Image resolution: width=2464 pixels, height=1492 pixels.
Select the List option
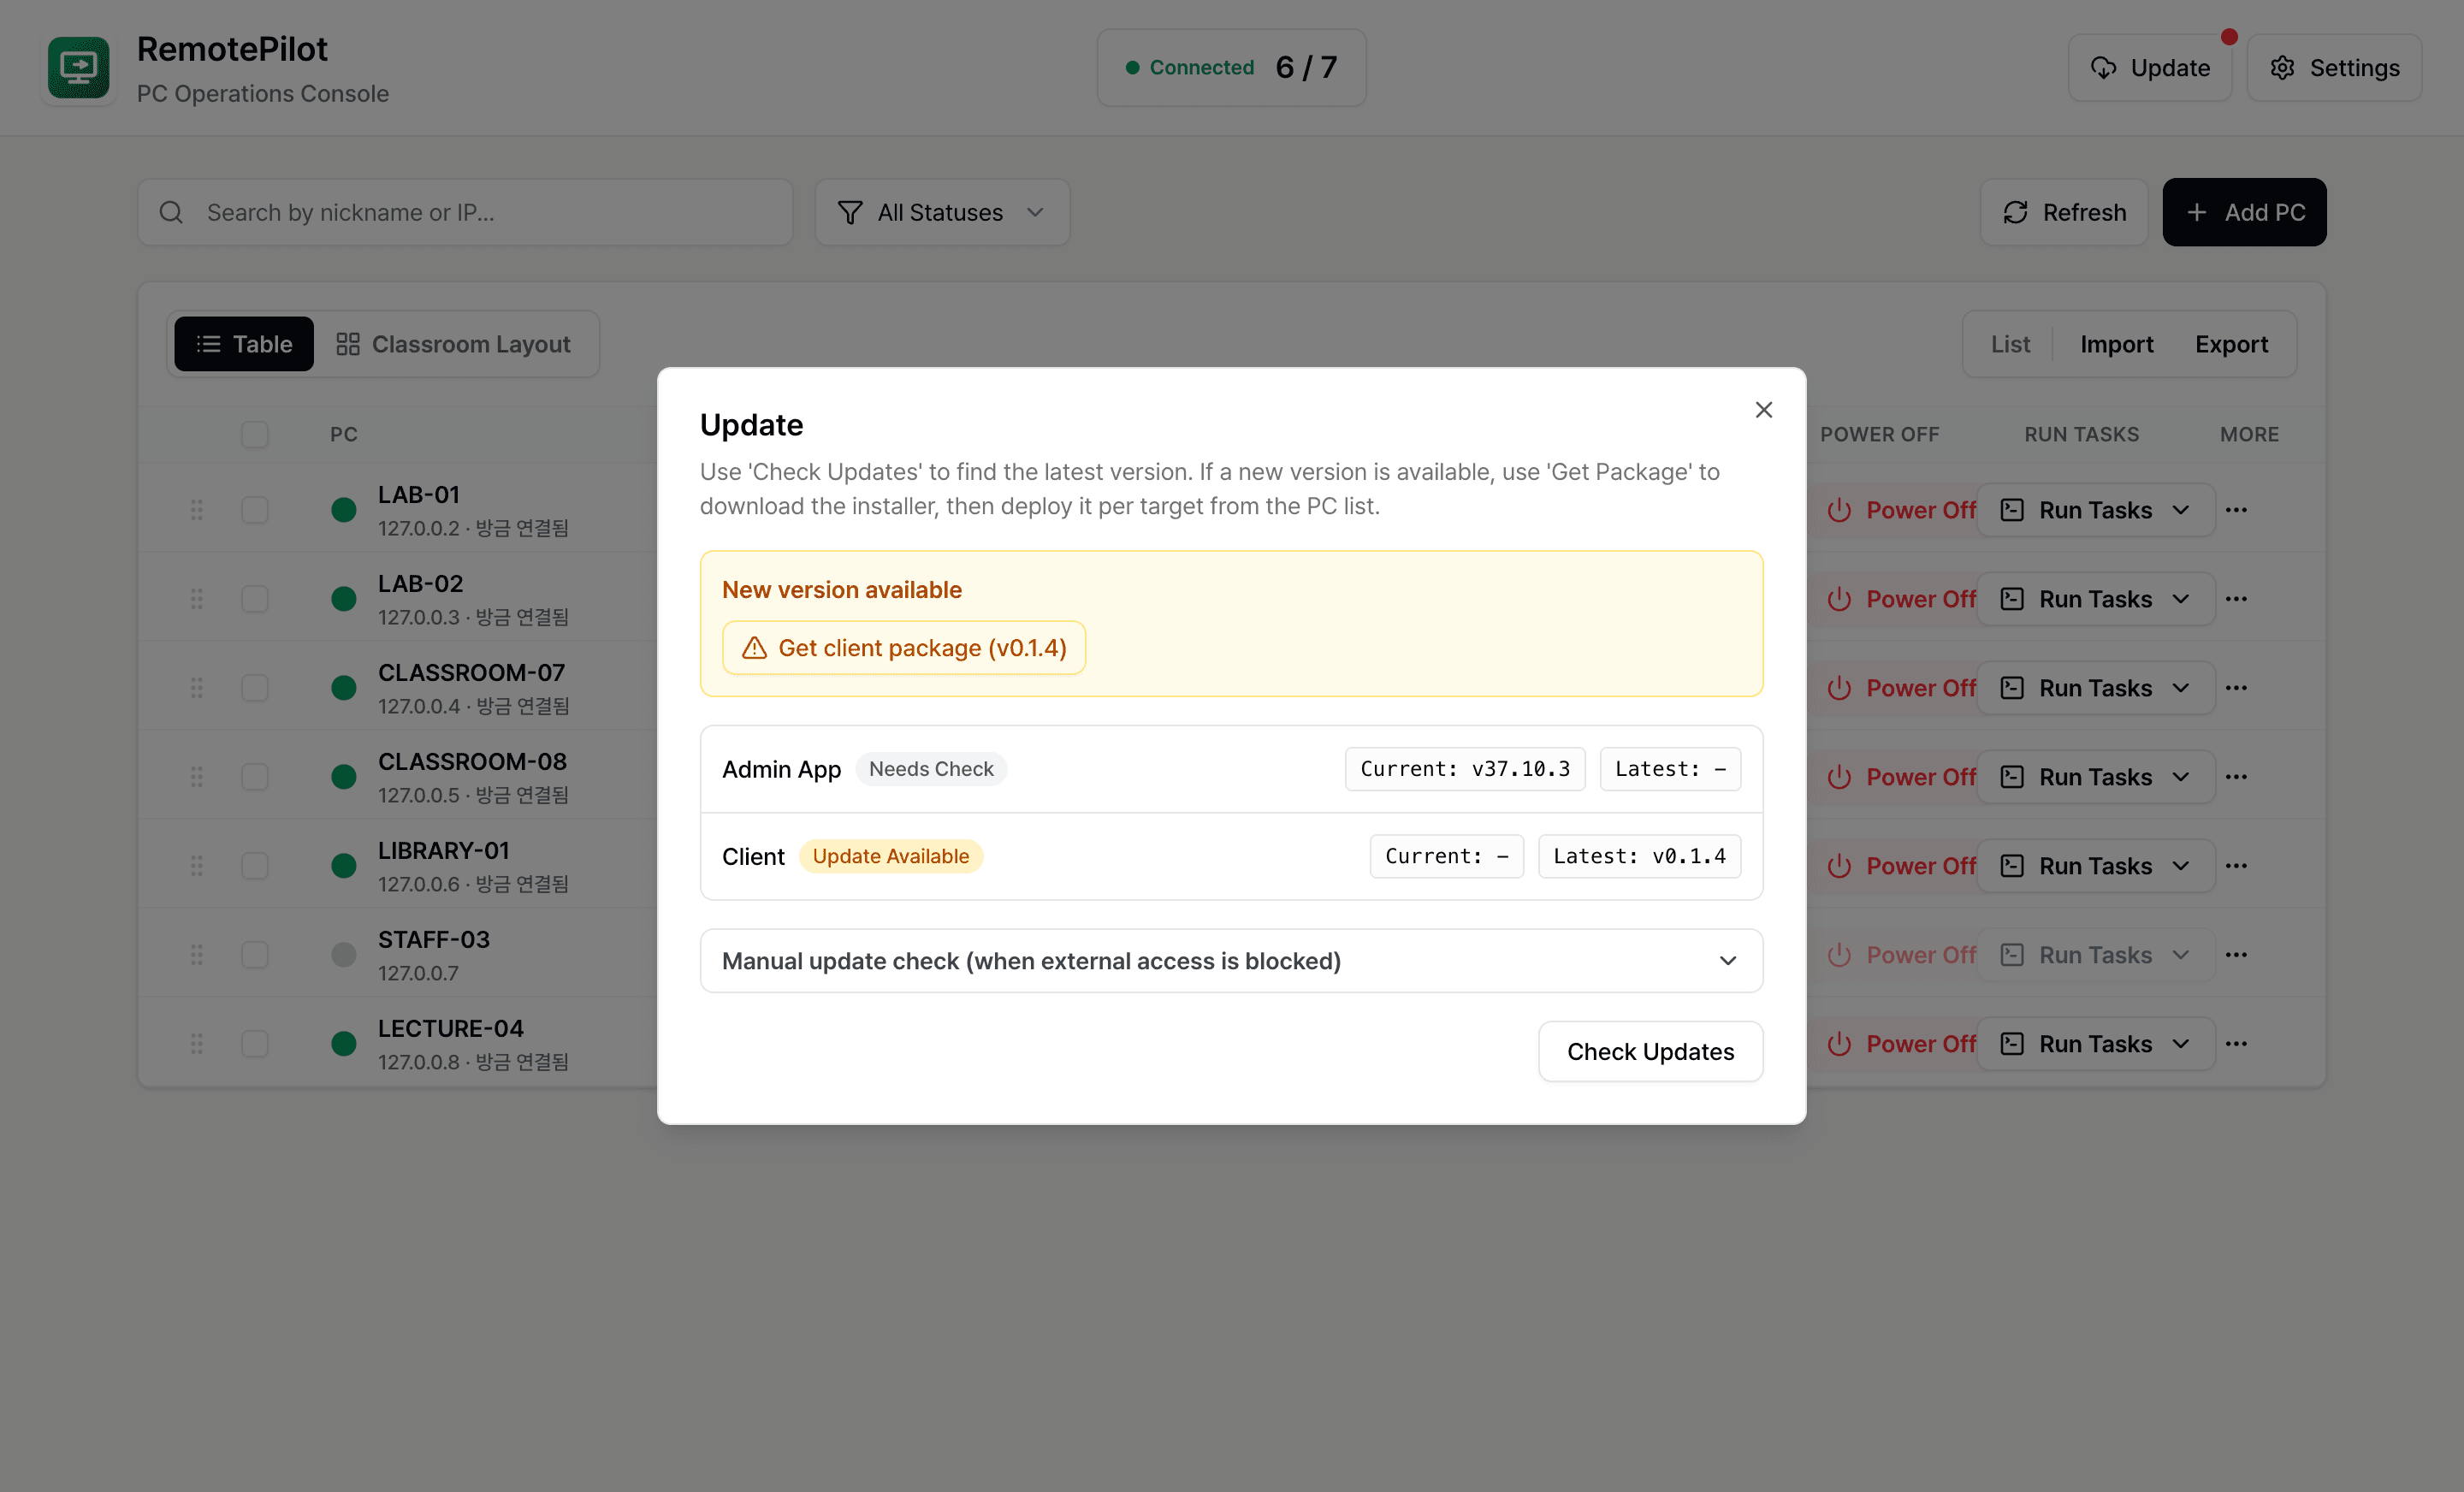pos(2010,344)
